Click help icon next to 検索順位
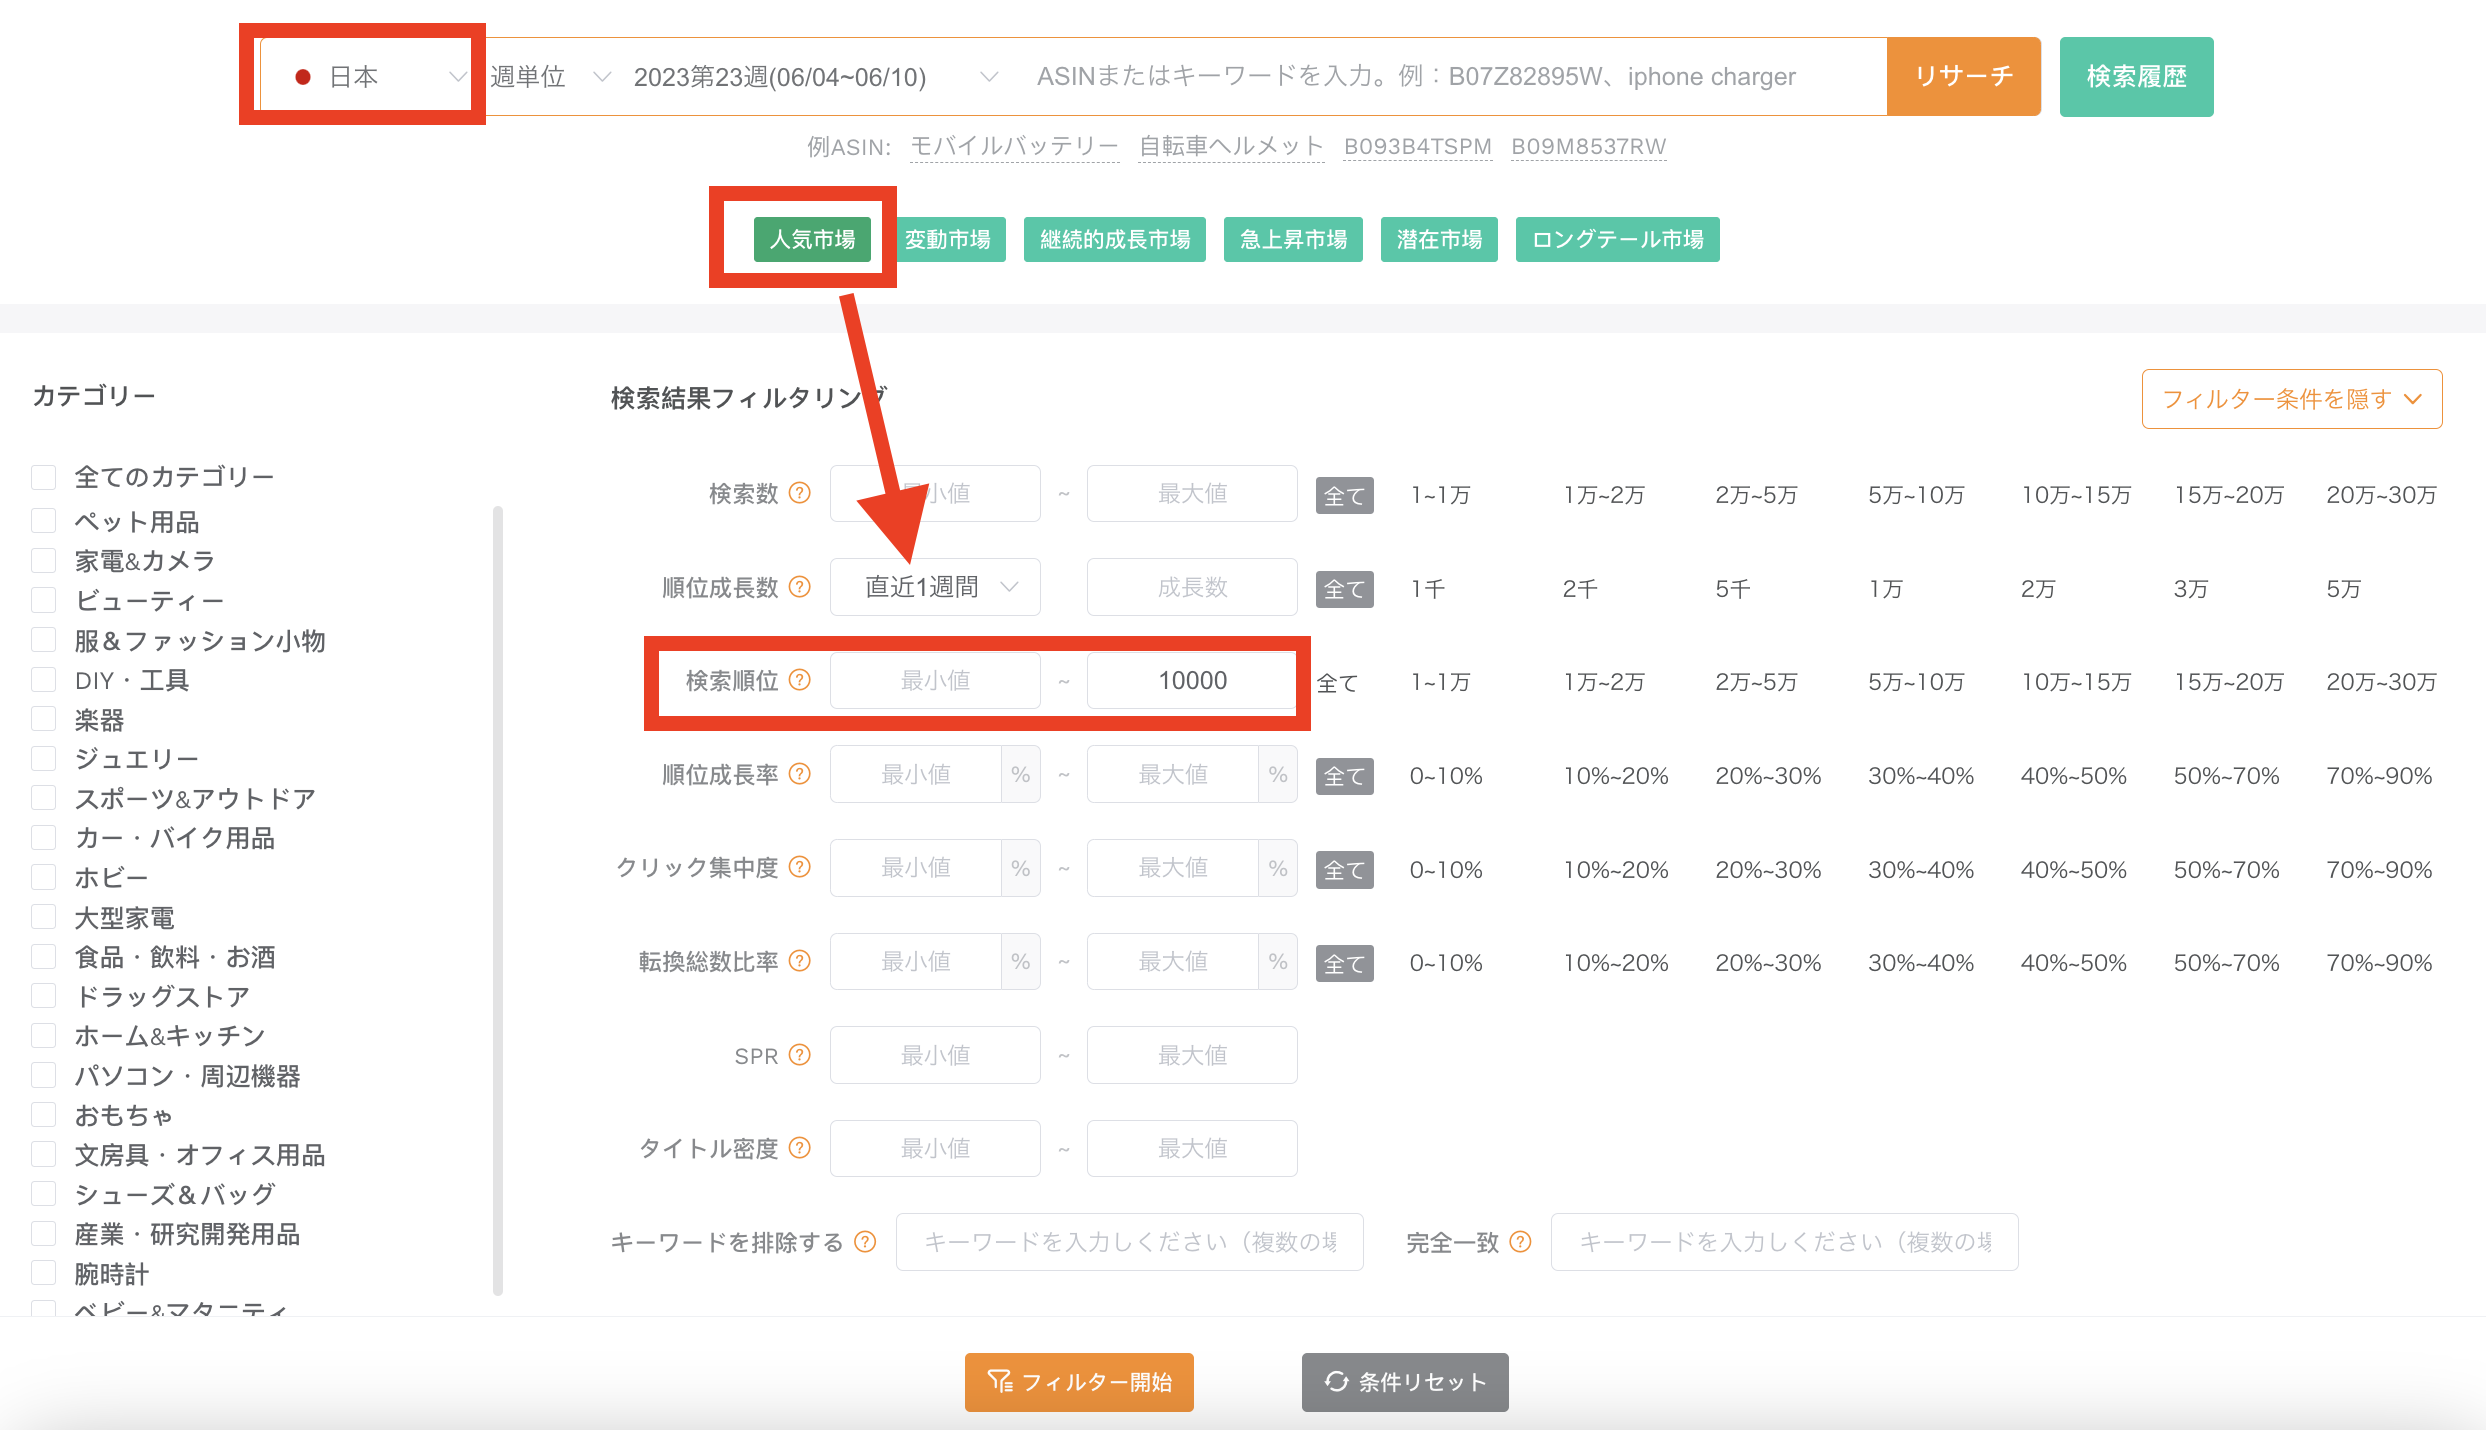The width and height of the screenshot is (2486, 1430). click(799, 680)
